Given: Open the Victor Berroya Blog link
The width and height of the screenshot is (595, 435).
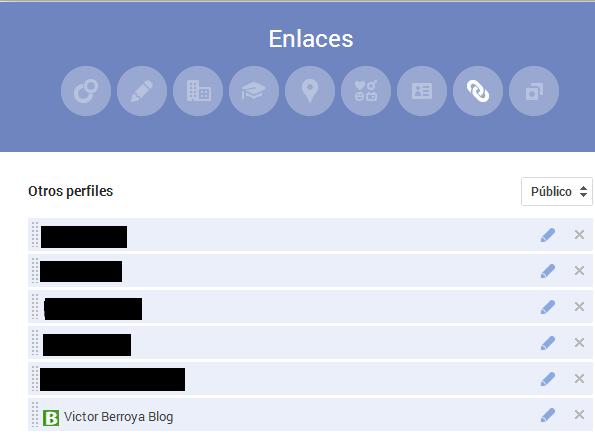Looking at the screenshot, I should (118, 417).
